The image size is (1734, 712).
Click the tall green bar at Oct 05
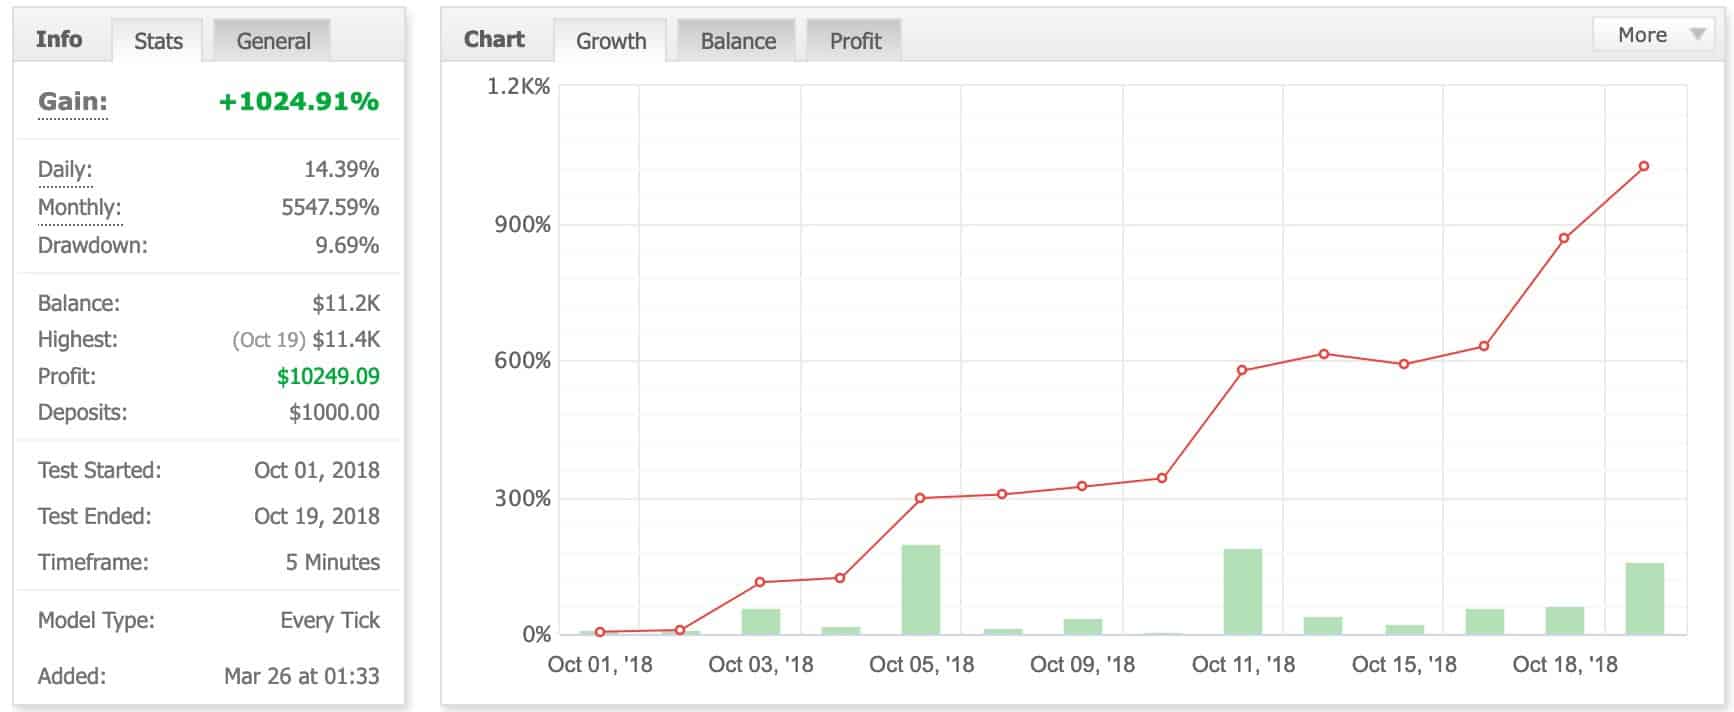point(920,589)
